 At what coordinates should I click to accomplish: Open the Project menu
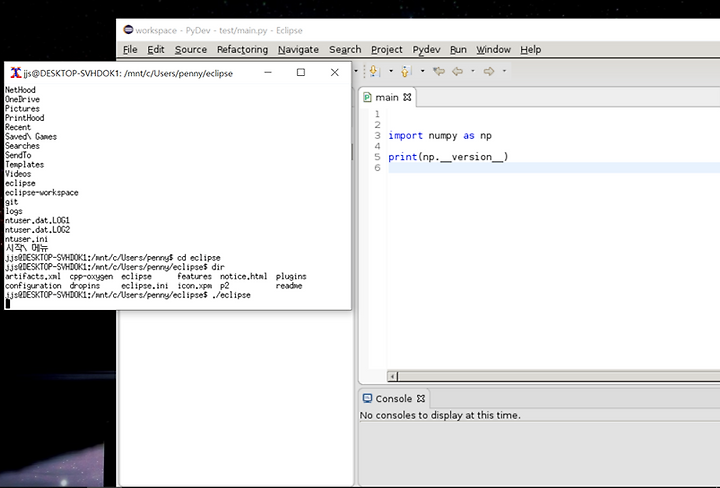387,50
